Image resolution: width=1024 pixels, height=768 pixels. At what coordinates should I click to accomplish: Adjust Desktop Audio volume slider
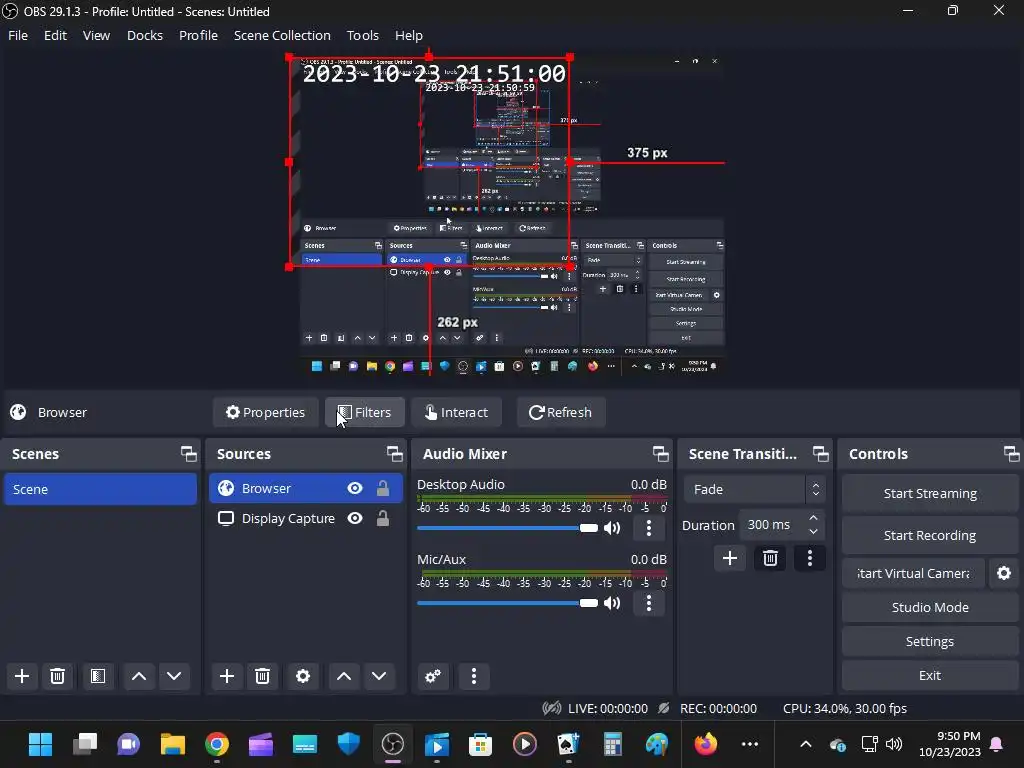coord(507,528)
